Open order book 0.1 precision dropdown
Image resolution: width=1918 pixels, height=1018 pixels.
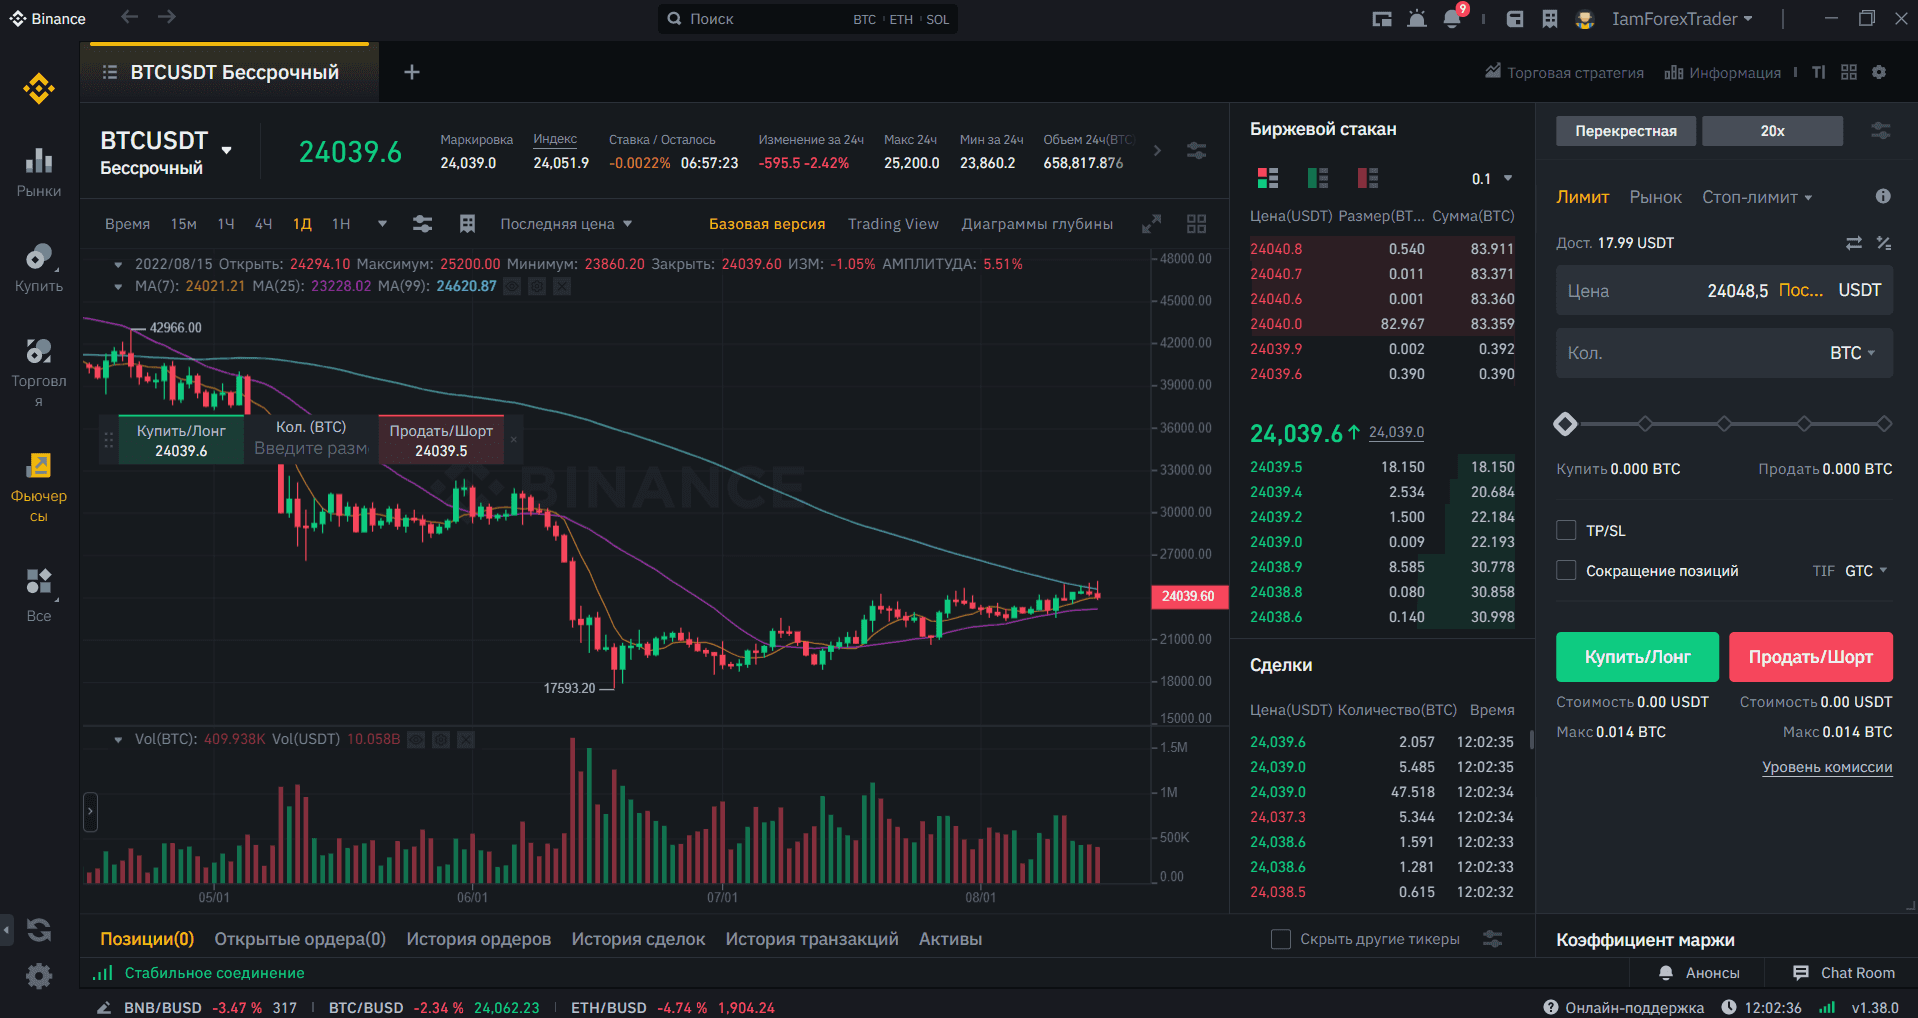click(x=1492, y=179)
